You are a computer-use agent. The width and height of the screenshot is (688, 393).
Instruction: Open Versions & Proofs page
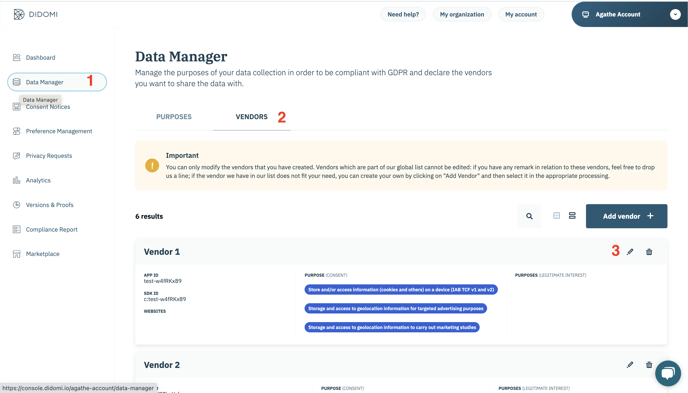point(50,205)
